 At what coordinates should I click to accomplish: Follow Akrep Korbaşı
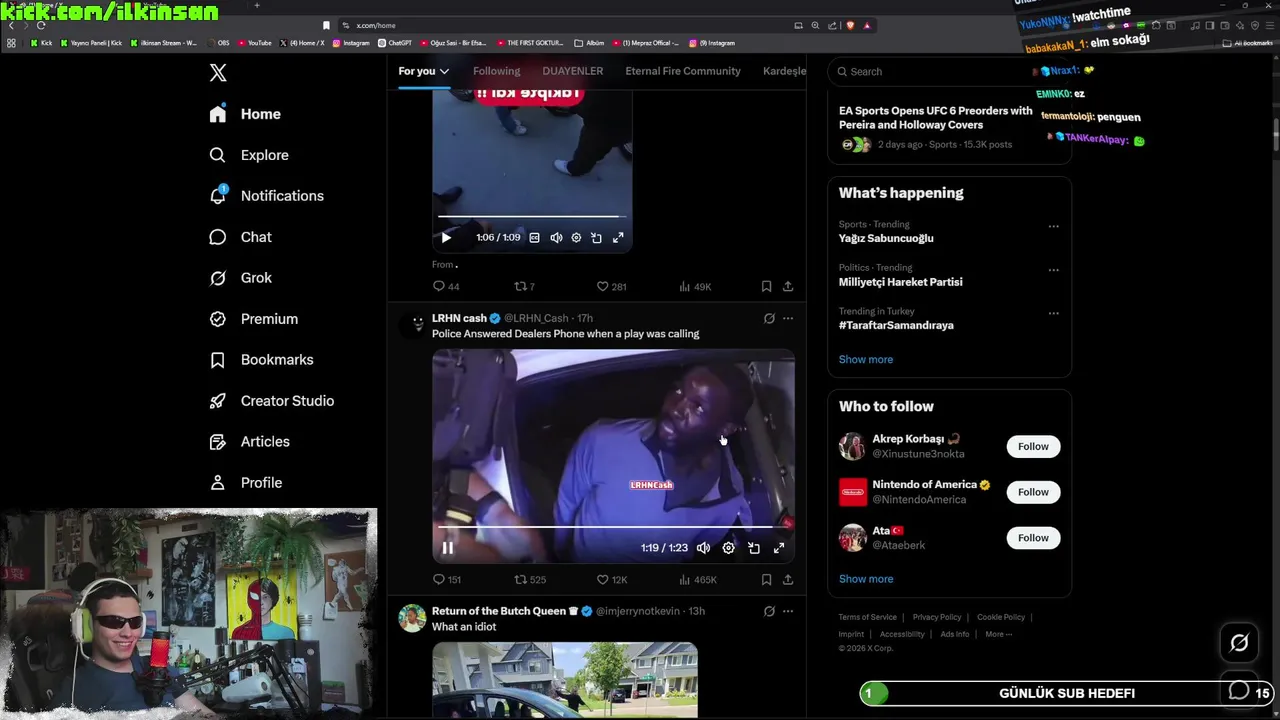click(1033, 447)
